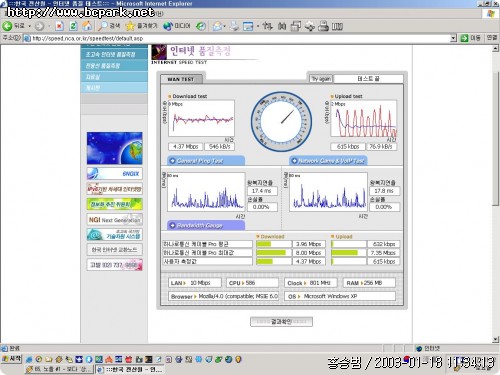The image size is (500, 375).
Task: Click the Windows Start (시작) button
Action: pos(11,359)
